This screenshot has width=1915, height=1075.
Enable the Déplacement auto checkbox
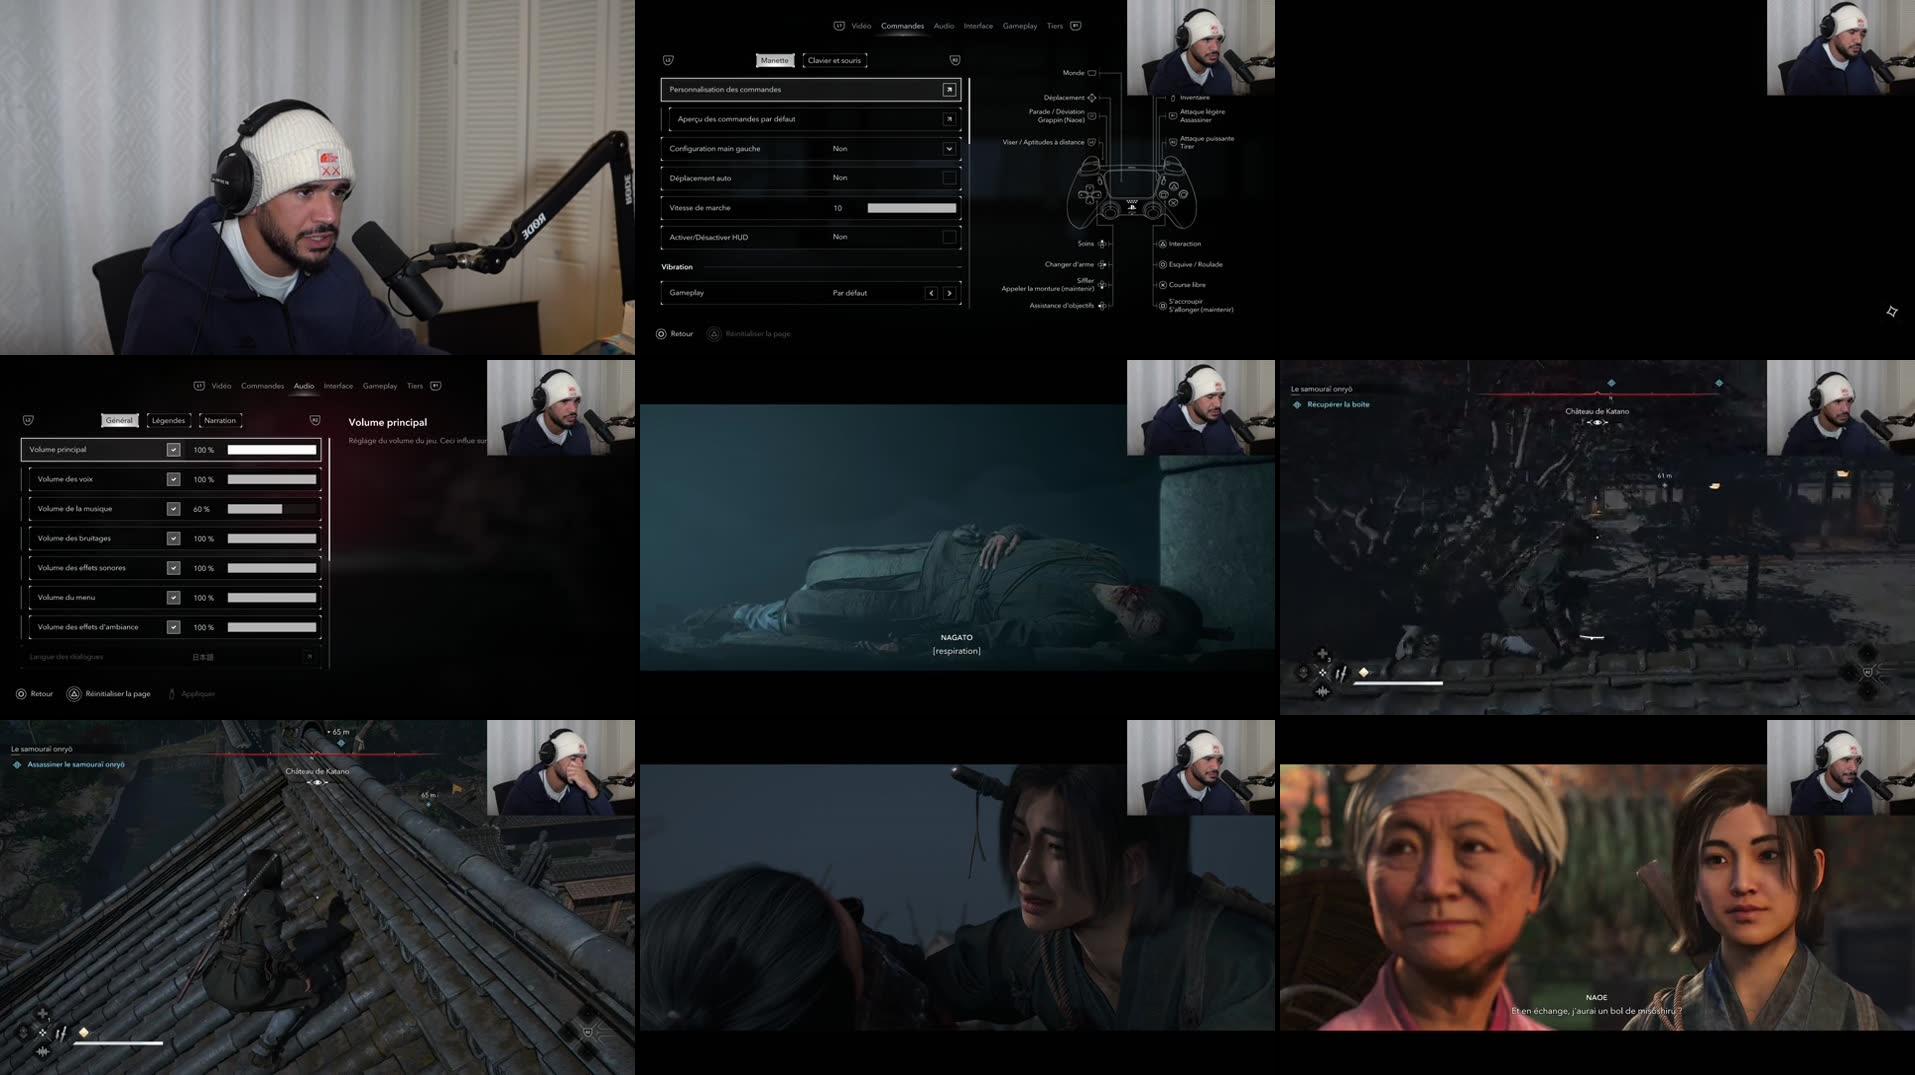949,178
